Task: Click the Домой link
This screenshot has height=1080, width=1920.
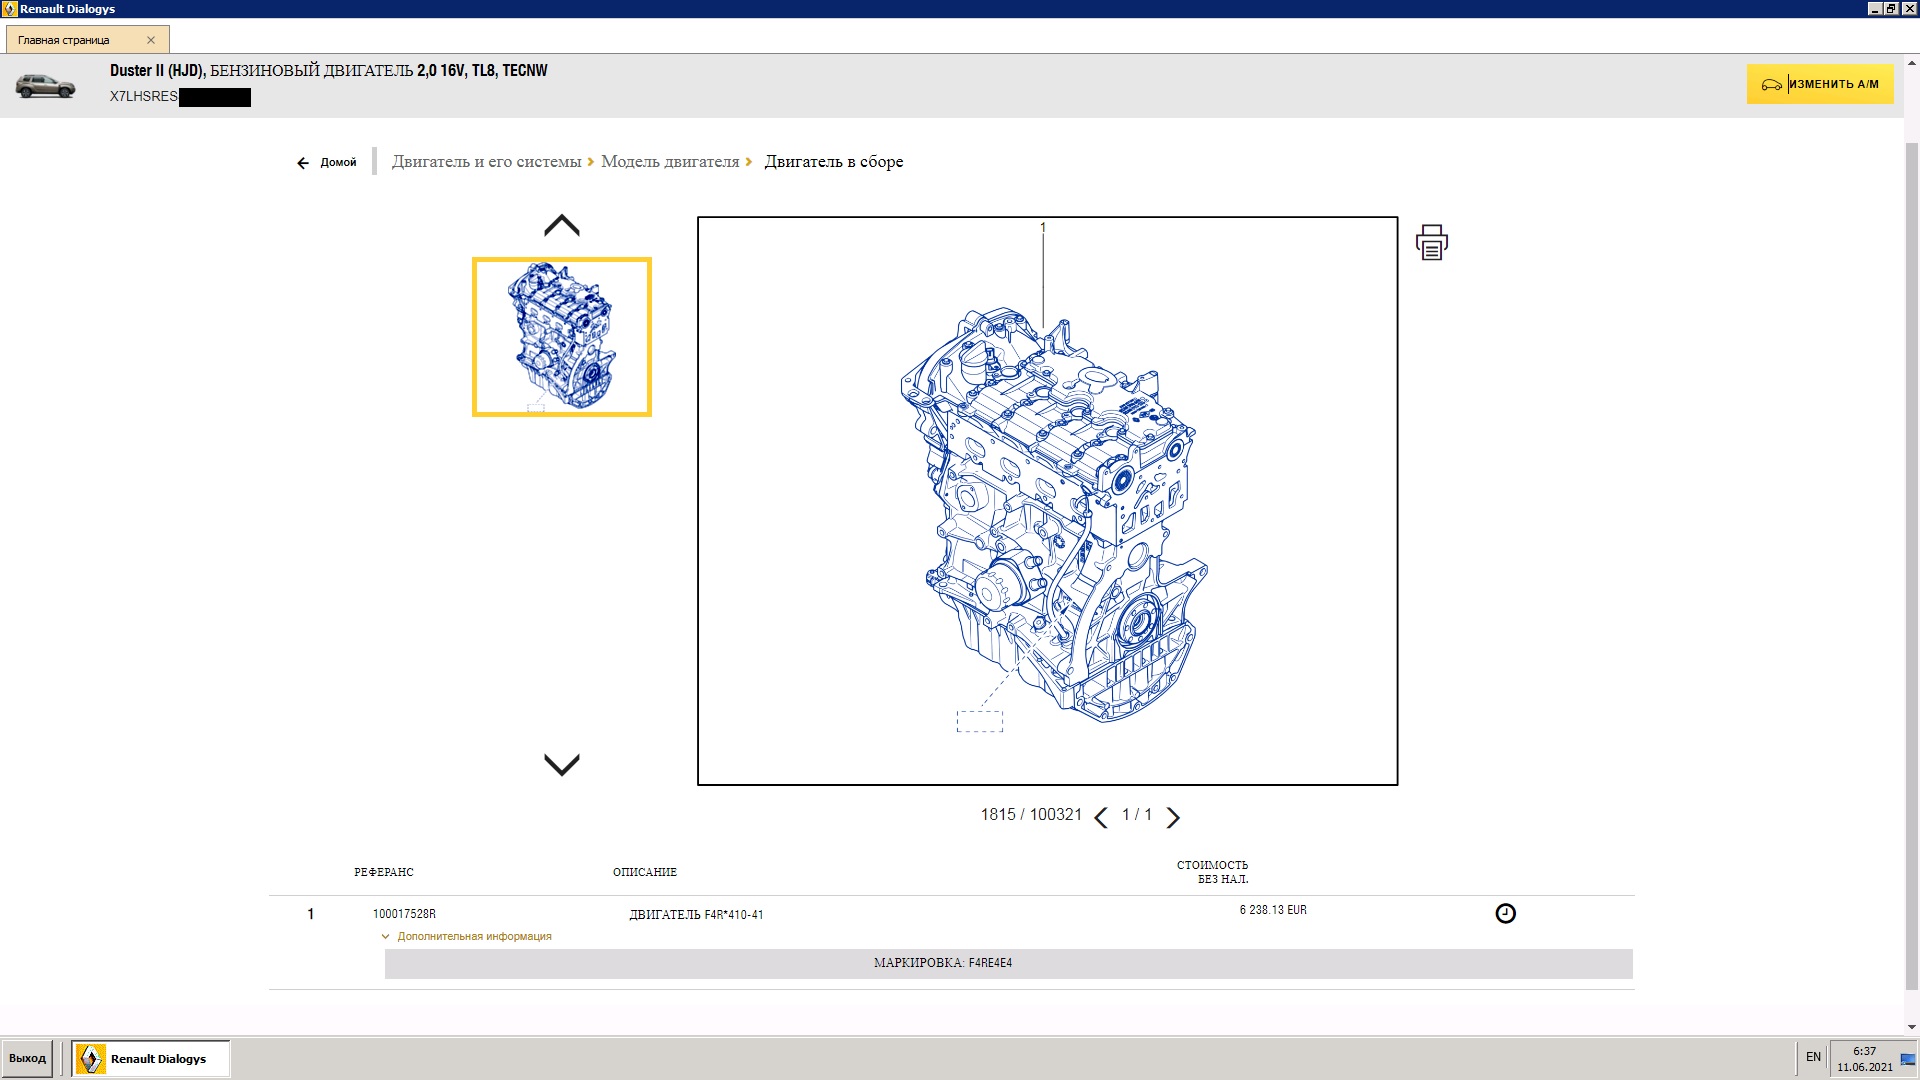Action: point(338,162)
